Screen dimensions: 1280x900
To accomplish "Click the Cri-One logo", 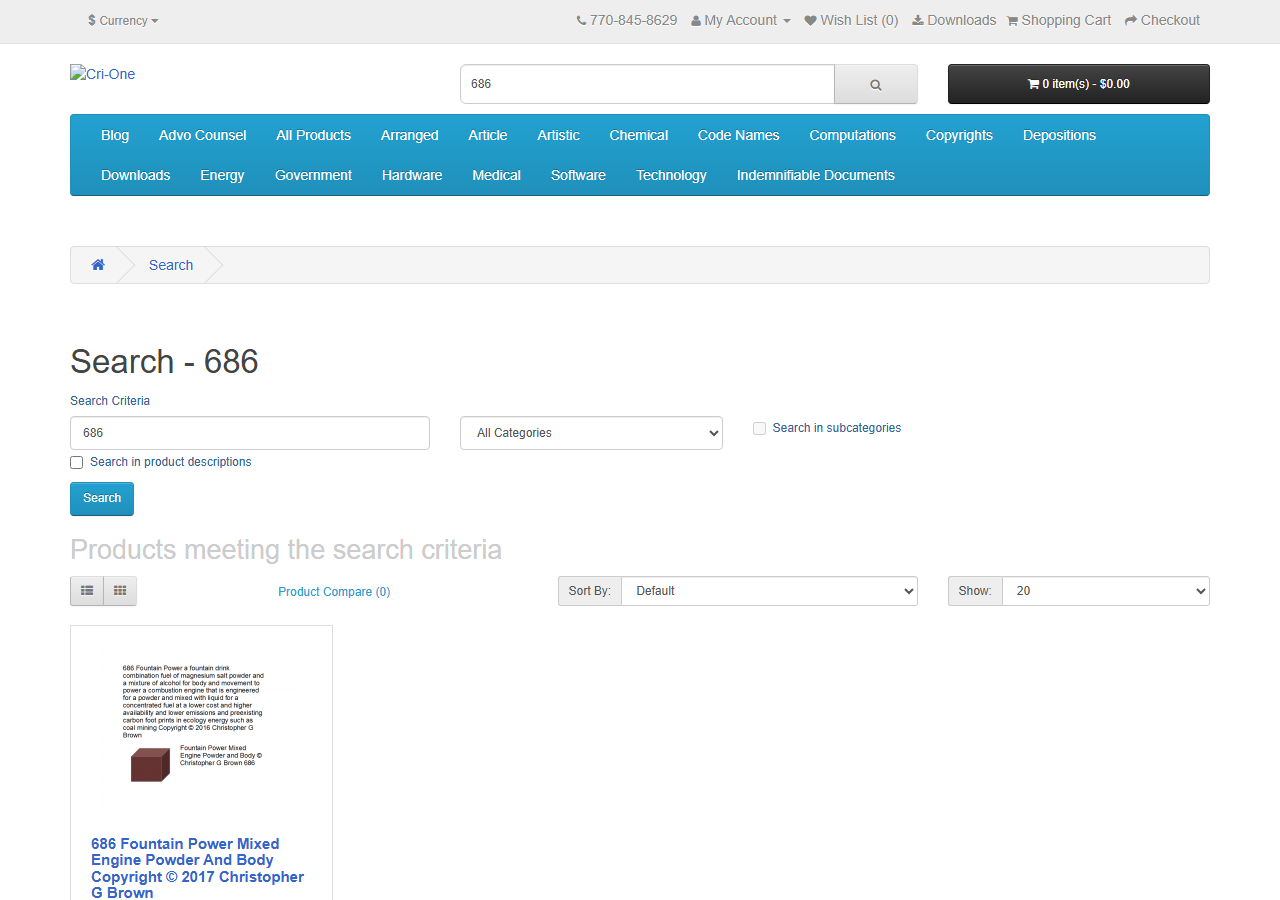I will [x=102, y=74].
